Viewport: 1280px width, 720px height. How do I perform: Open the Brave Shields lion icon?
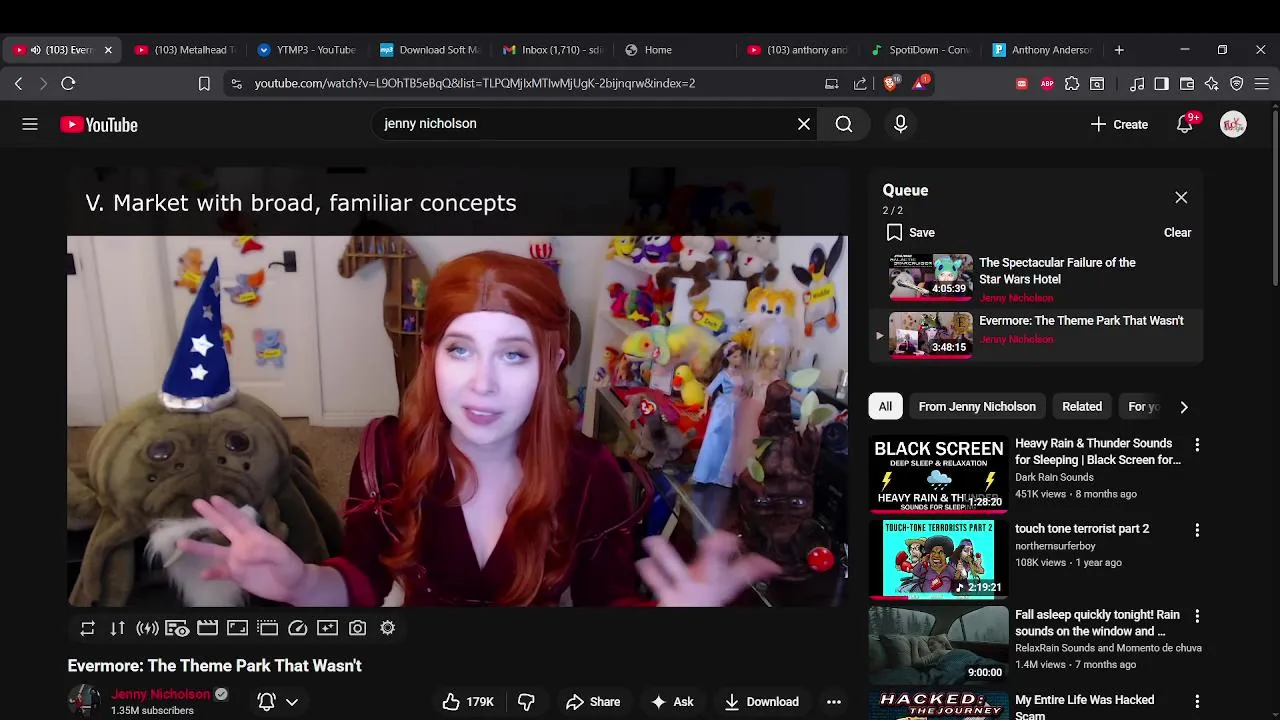tap(890, 84)
